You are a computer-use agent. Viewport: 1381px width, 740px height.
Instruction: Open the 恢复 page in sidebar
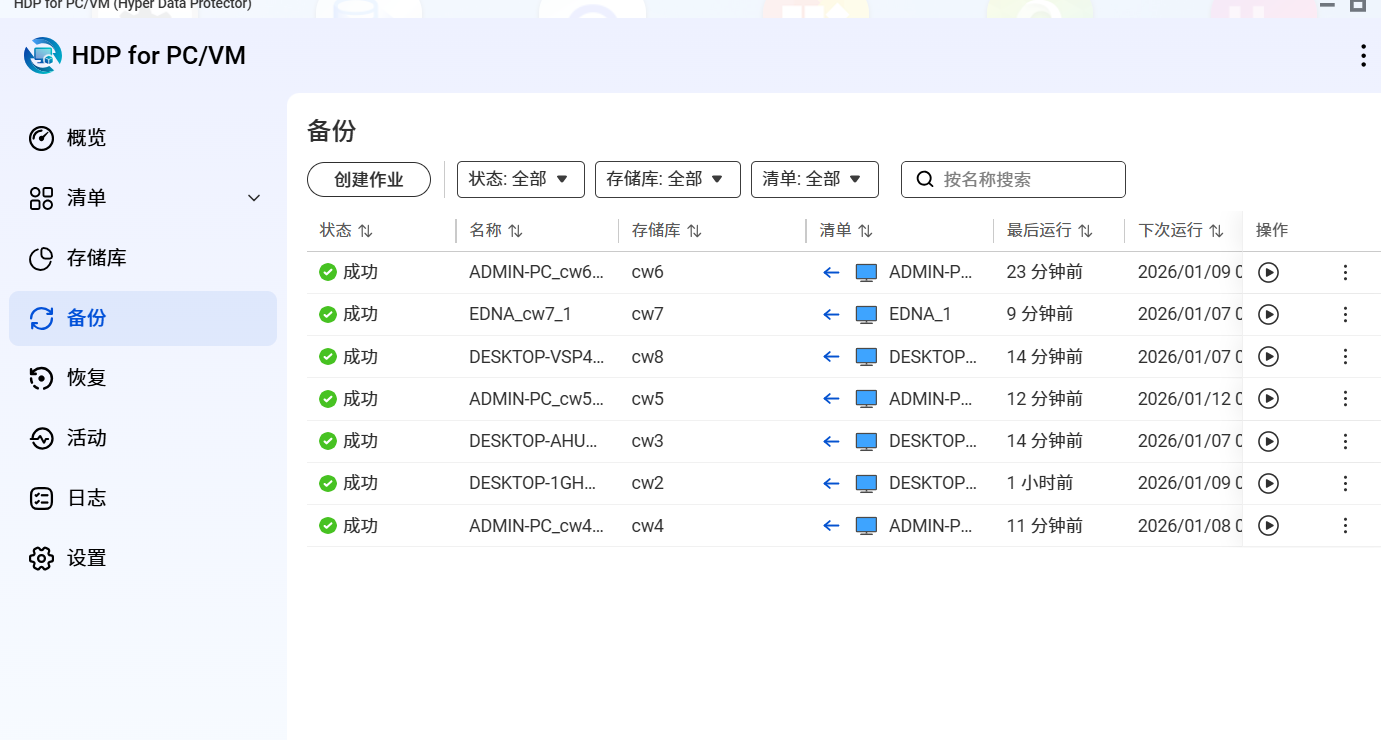tap(86, 378)
